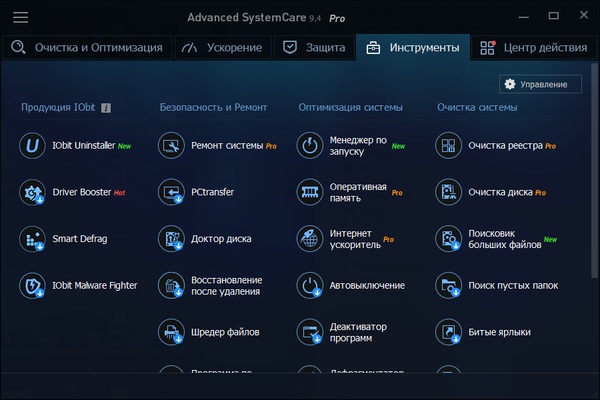Open the hamburger main menu
This screenshot has height=400, width=600.
tap(20, 18)
